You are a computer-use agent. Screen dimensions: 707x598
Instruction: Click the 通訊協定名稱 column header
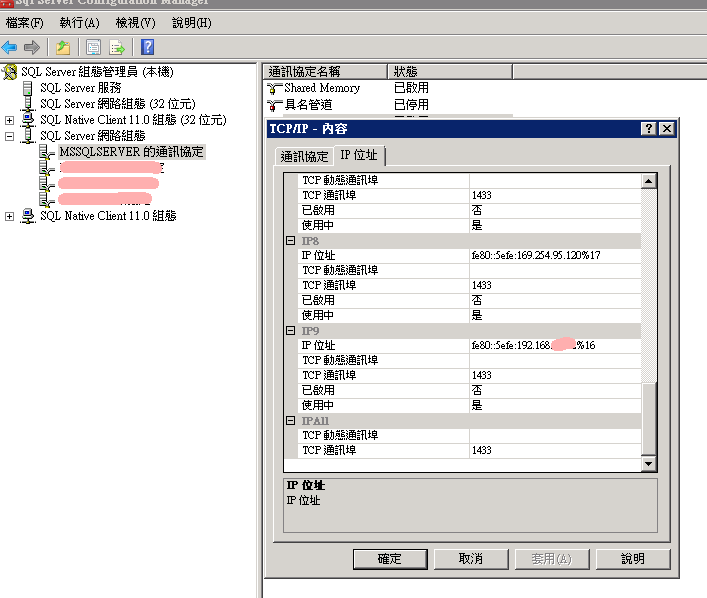click(x=325, y=71)
